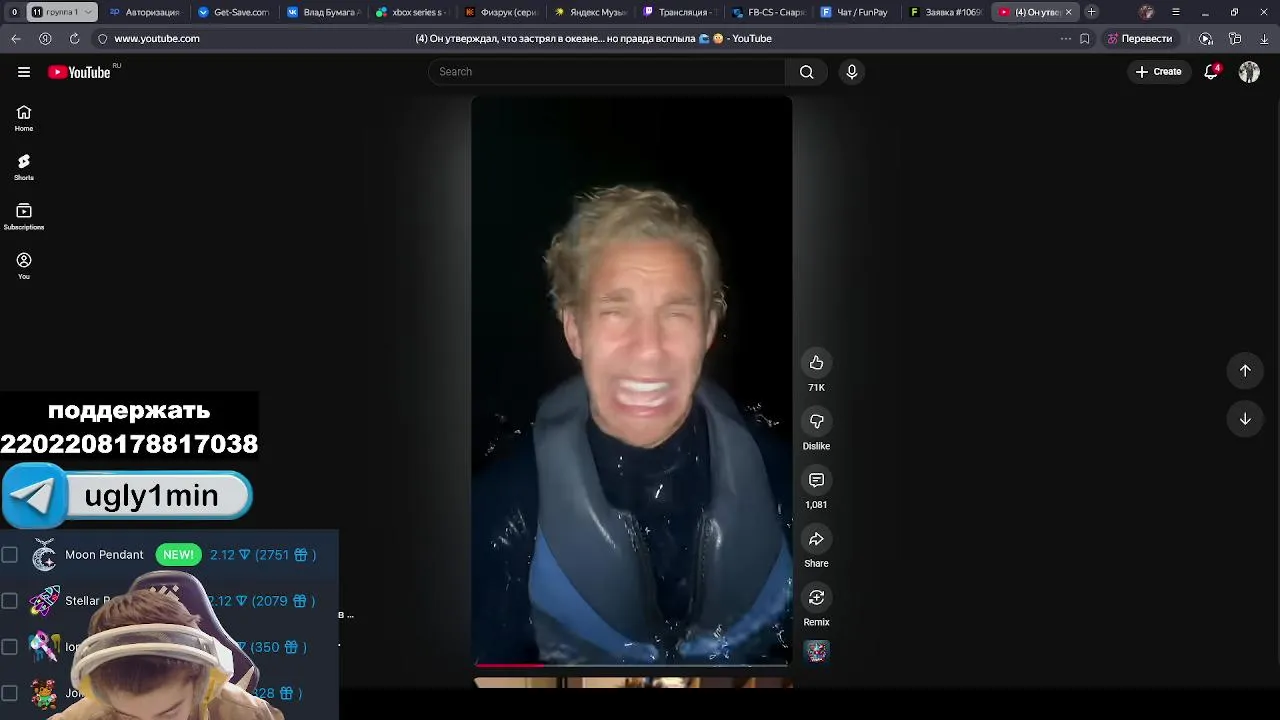Start voice search with microphone
Screen dimensions: 1280x720
click(852, 72)
